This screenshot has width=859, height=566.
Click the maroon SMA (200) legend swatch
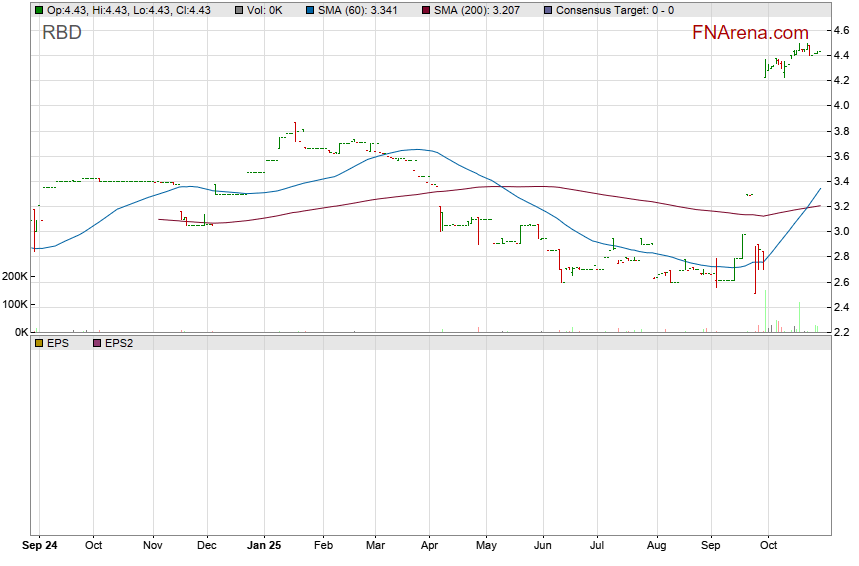tap(428, 10)
